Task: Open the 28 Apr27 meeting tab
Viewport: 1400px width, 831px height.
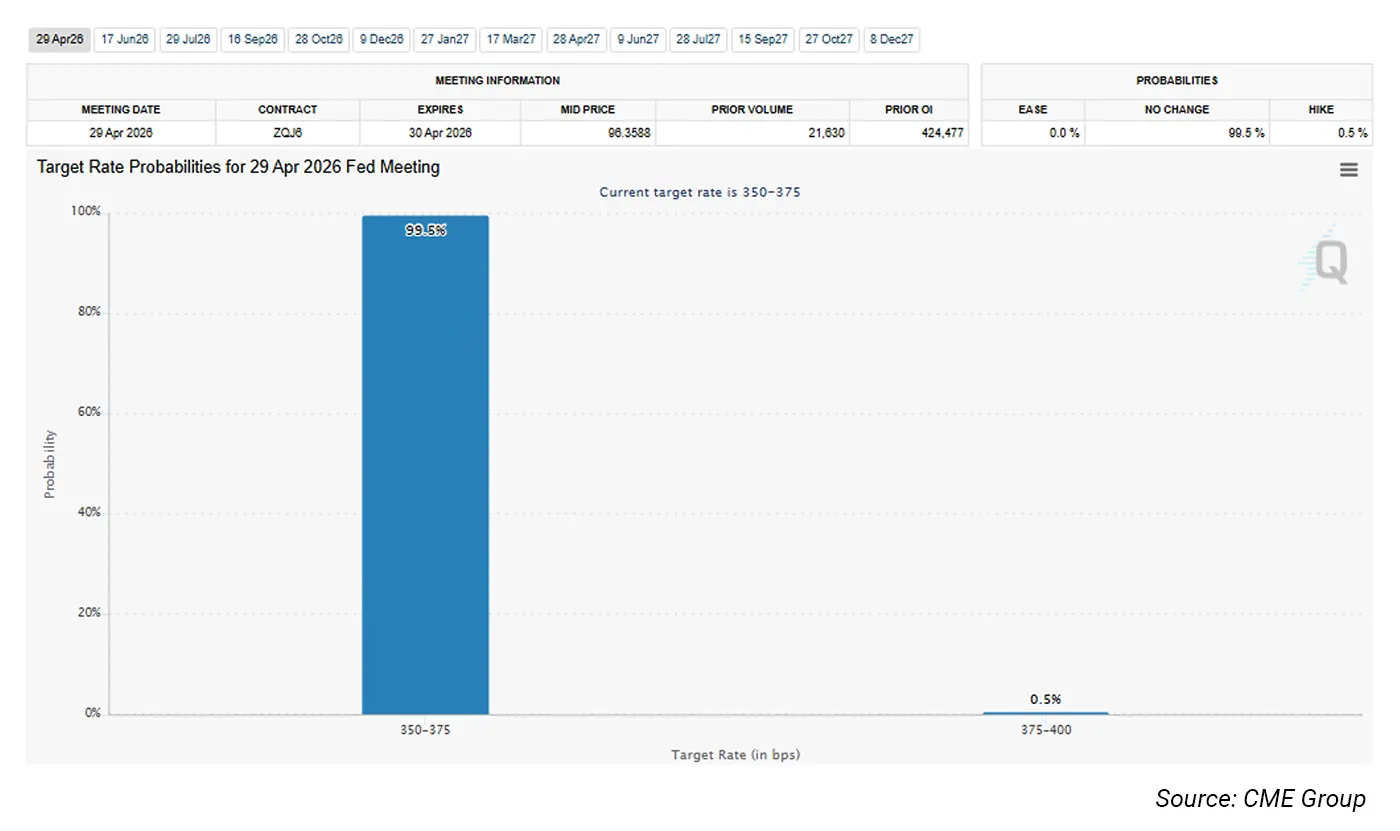Action: [x=577, y=40]
